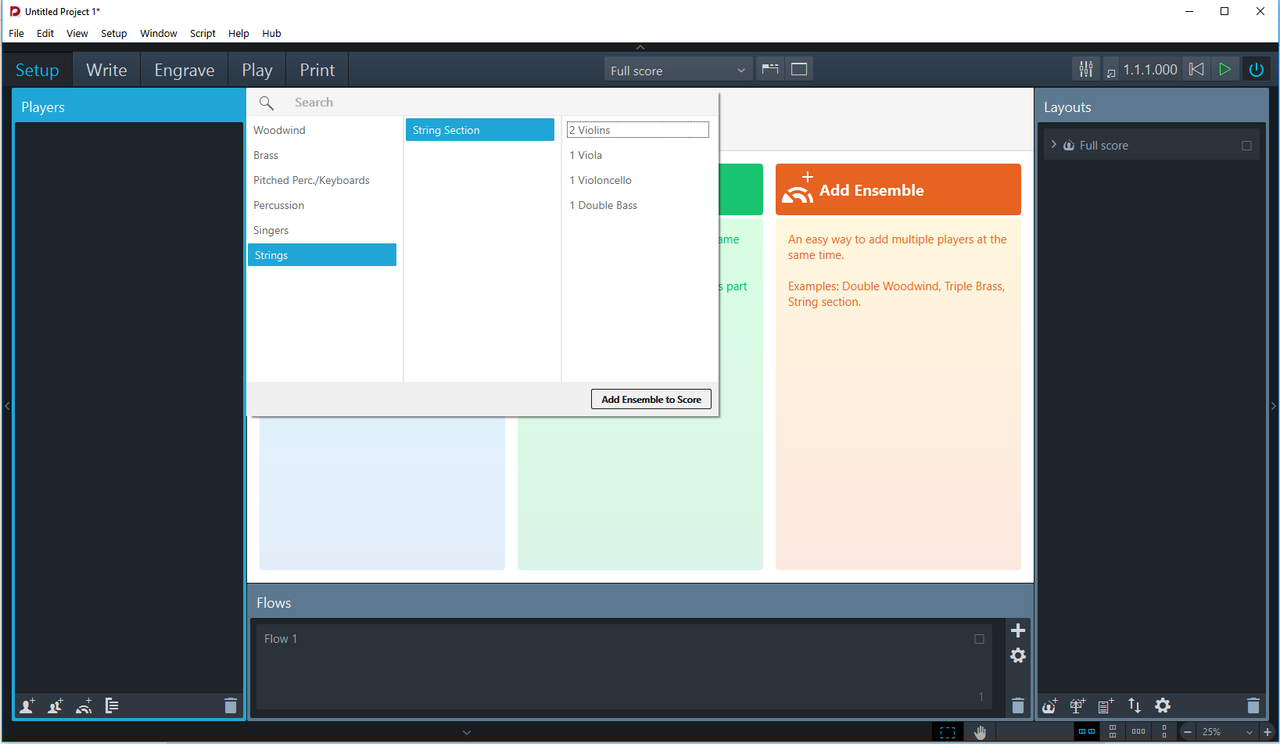Switch to Play mode tab
1280x744 pixels.
click(257, 70)
